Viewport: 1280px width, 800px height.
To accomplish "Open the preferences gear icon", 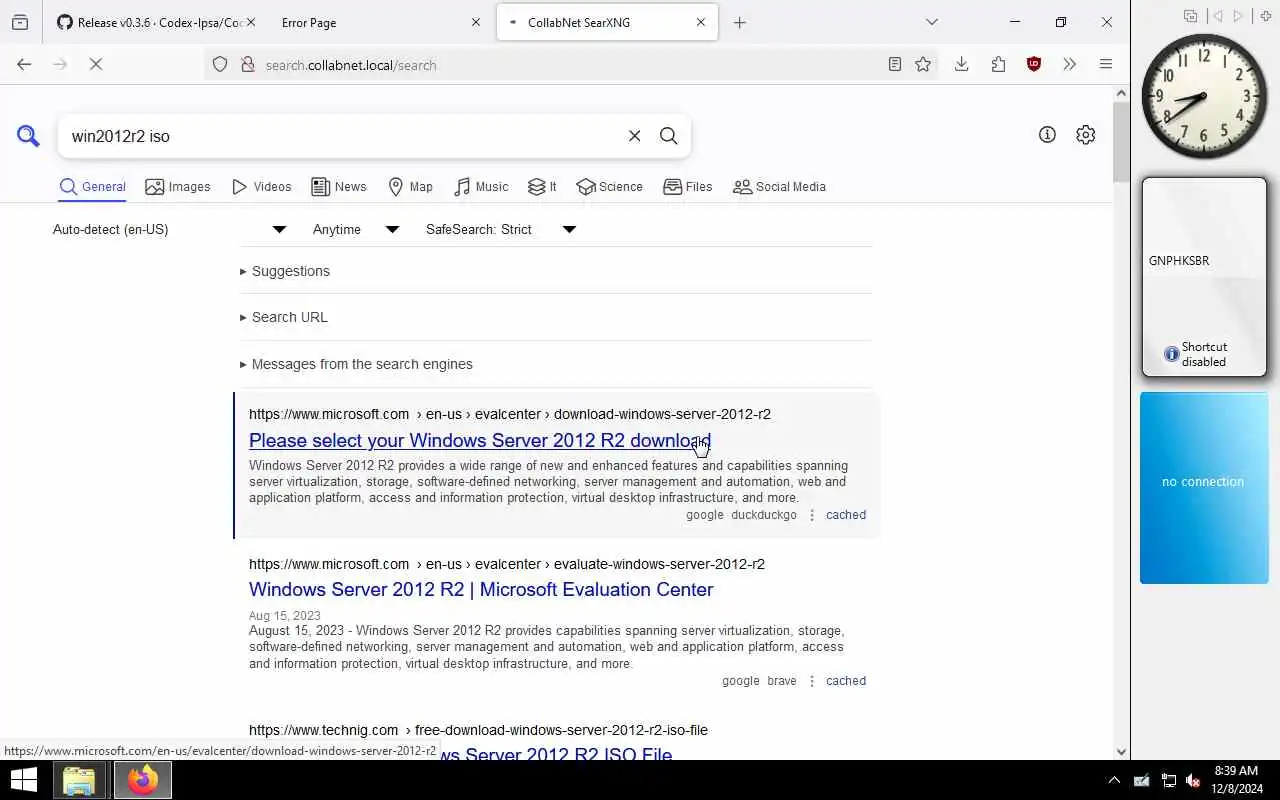I will click(1085, 135).
